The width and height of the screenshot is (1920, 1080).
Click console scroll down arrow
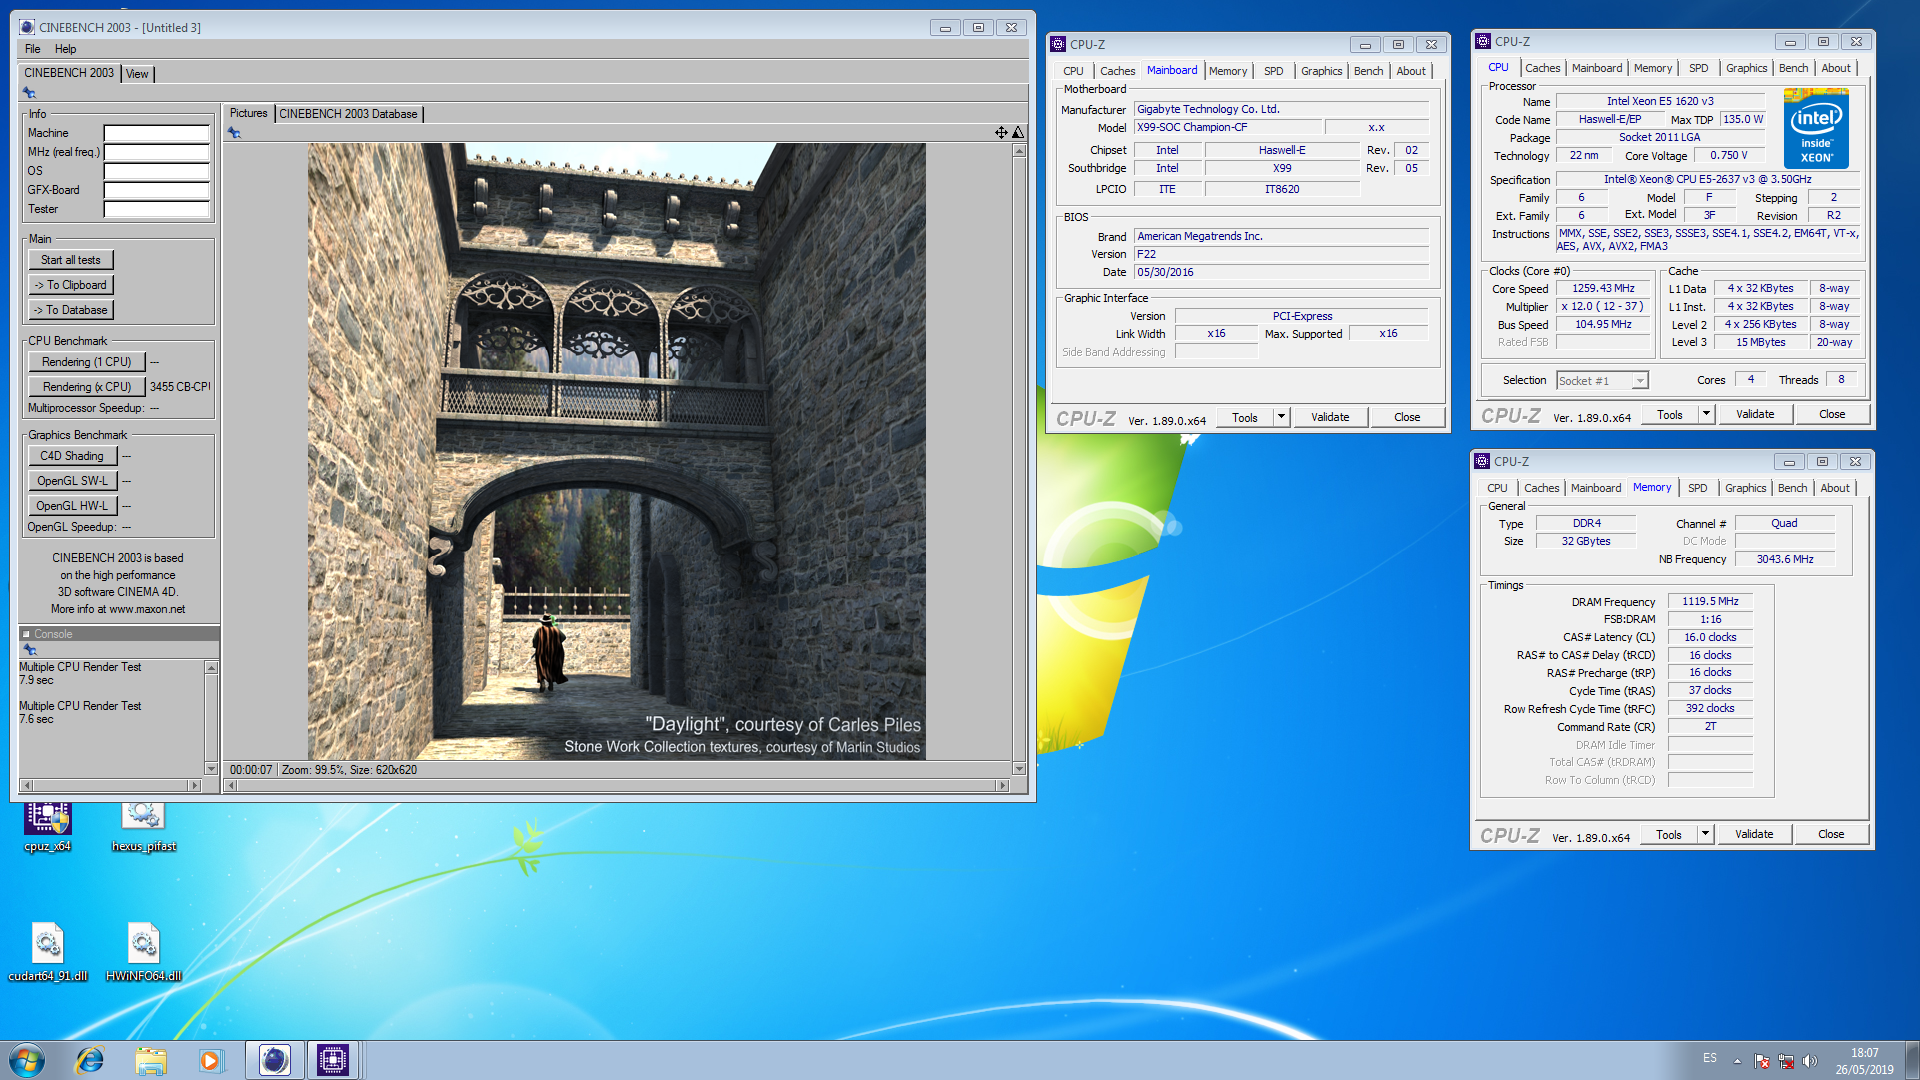[x=211, y=769]
